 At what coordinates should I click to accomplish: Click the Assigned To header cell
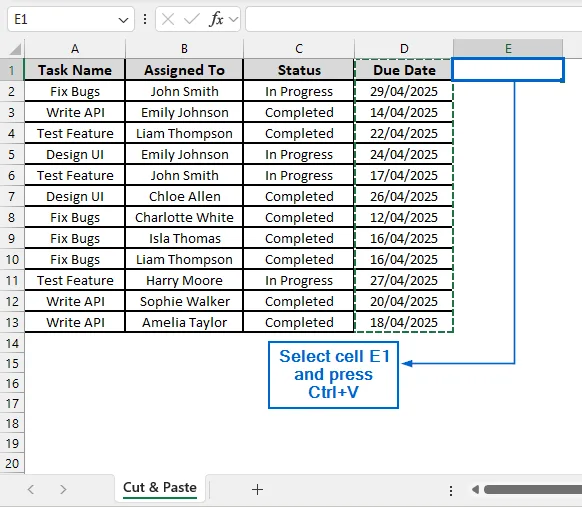(184, 70)
